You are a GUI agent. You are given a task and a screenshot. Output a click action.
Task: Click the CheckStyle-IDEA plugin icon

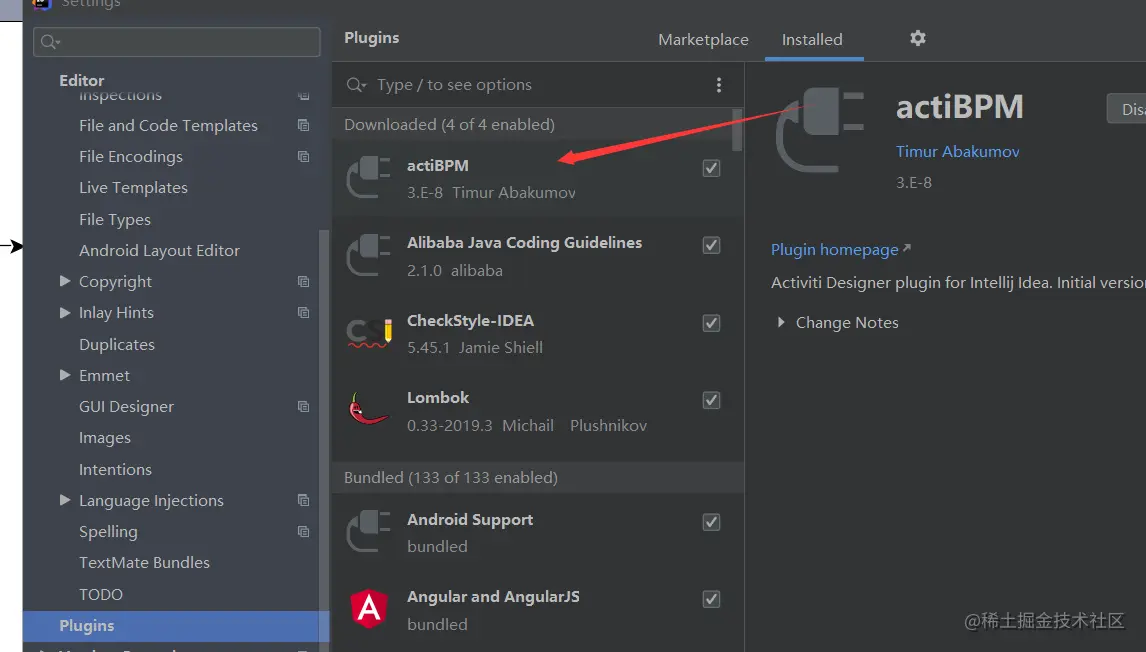coord(368,333)
